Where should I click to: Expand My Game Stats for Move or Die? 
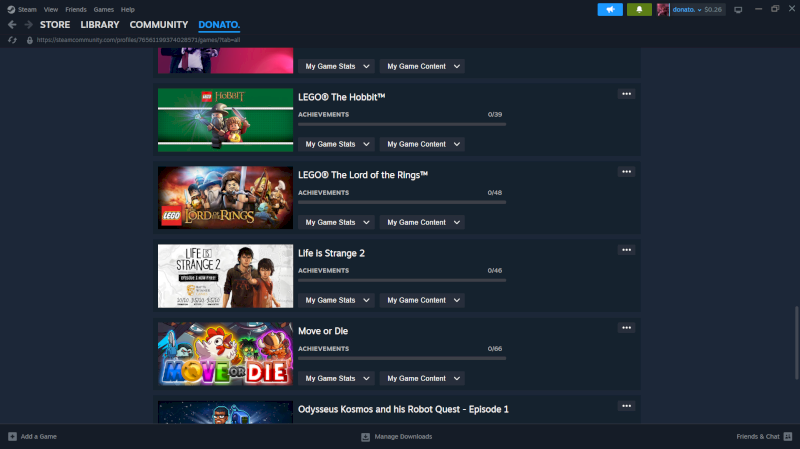tap(337, 379)
